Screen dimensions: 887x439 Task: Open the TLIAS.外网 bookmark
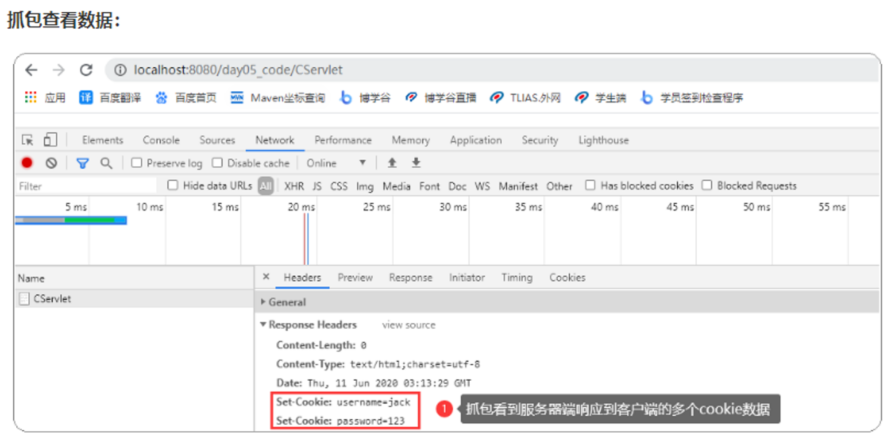pyautogui.click(x=525, y=98)
